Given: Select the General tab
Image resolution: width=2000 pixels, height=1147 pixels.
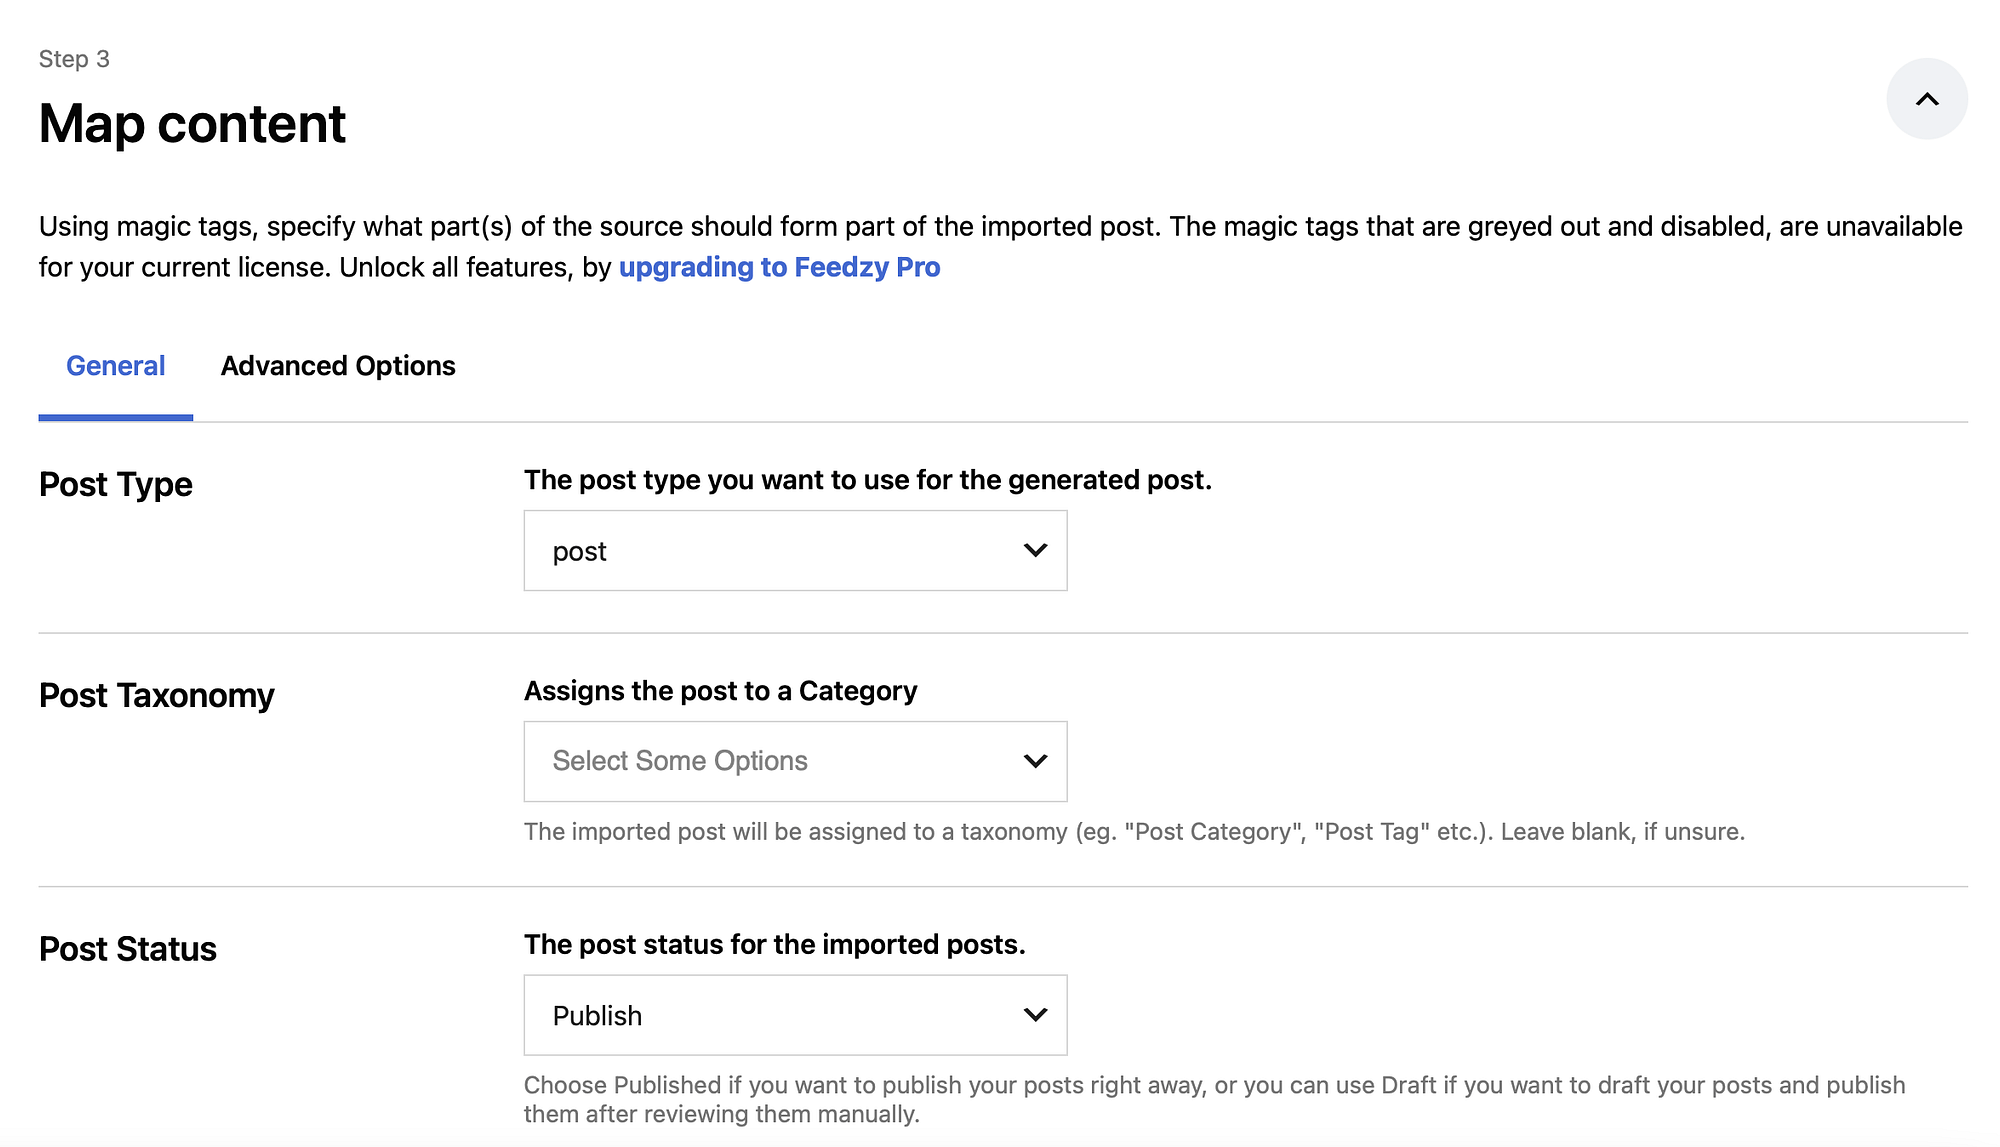Looking at the screenshot, I should pyautogui.click(x=115, y=366).
